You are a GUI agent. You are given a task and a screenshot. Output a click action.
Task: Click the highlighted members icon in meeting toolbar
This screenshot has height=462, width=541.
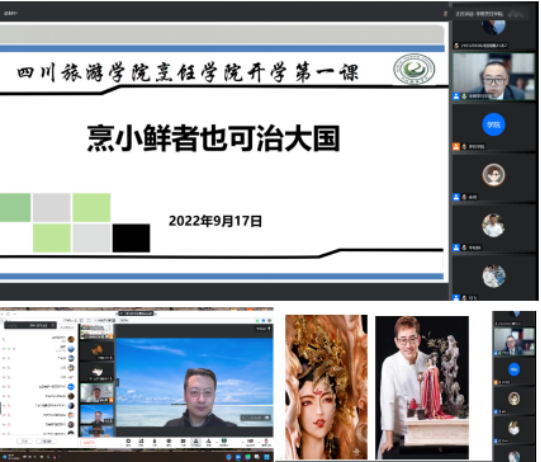click(195, 443)
